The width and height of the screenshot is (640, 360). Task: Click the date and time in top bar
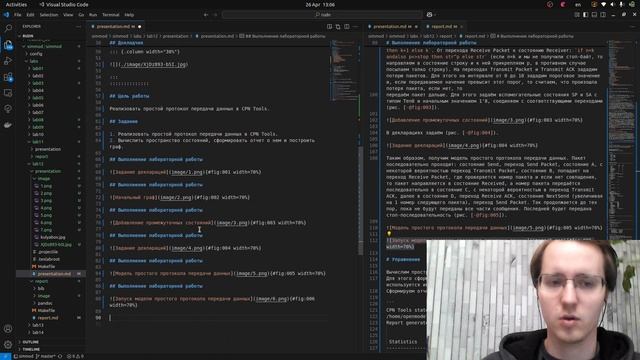[320, 4]
